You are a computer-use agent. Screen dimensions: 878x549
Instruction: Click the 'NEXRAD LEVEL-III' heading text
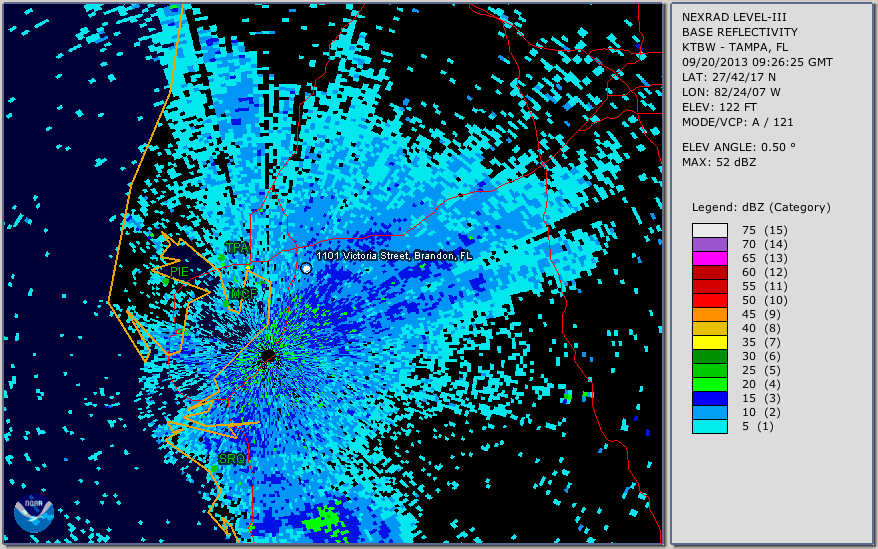(734, 17)
